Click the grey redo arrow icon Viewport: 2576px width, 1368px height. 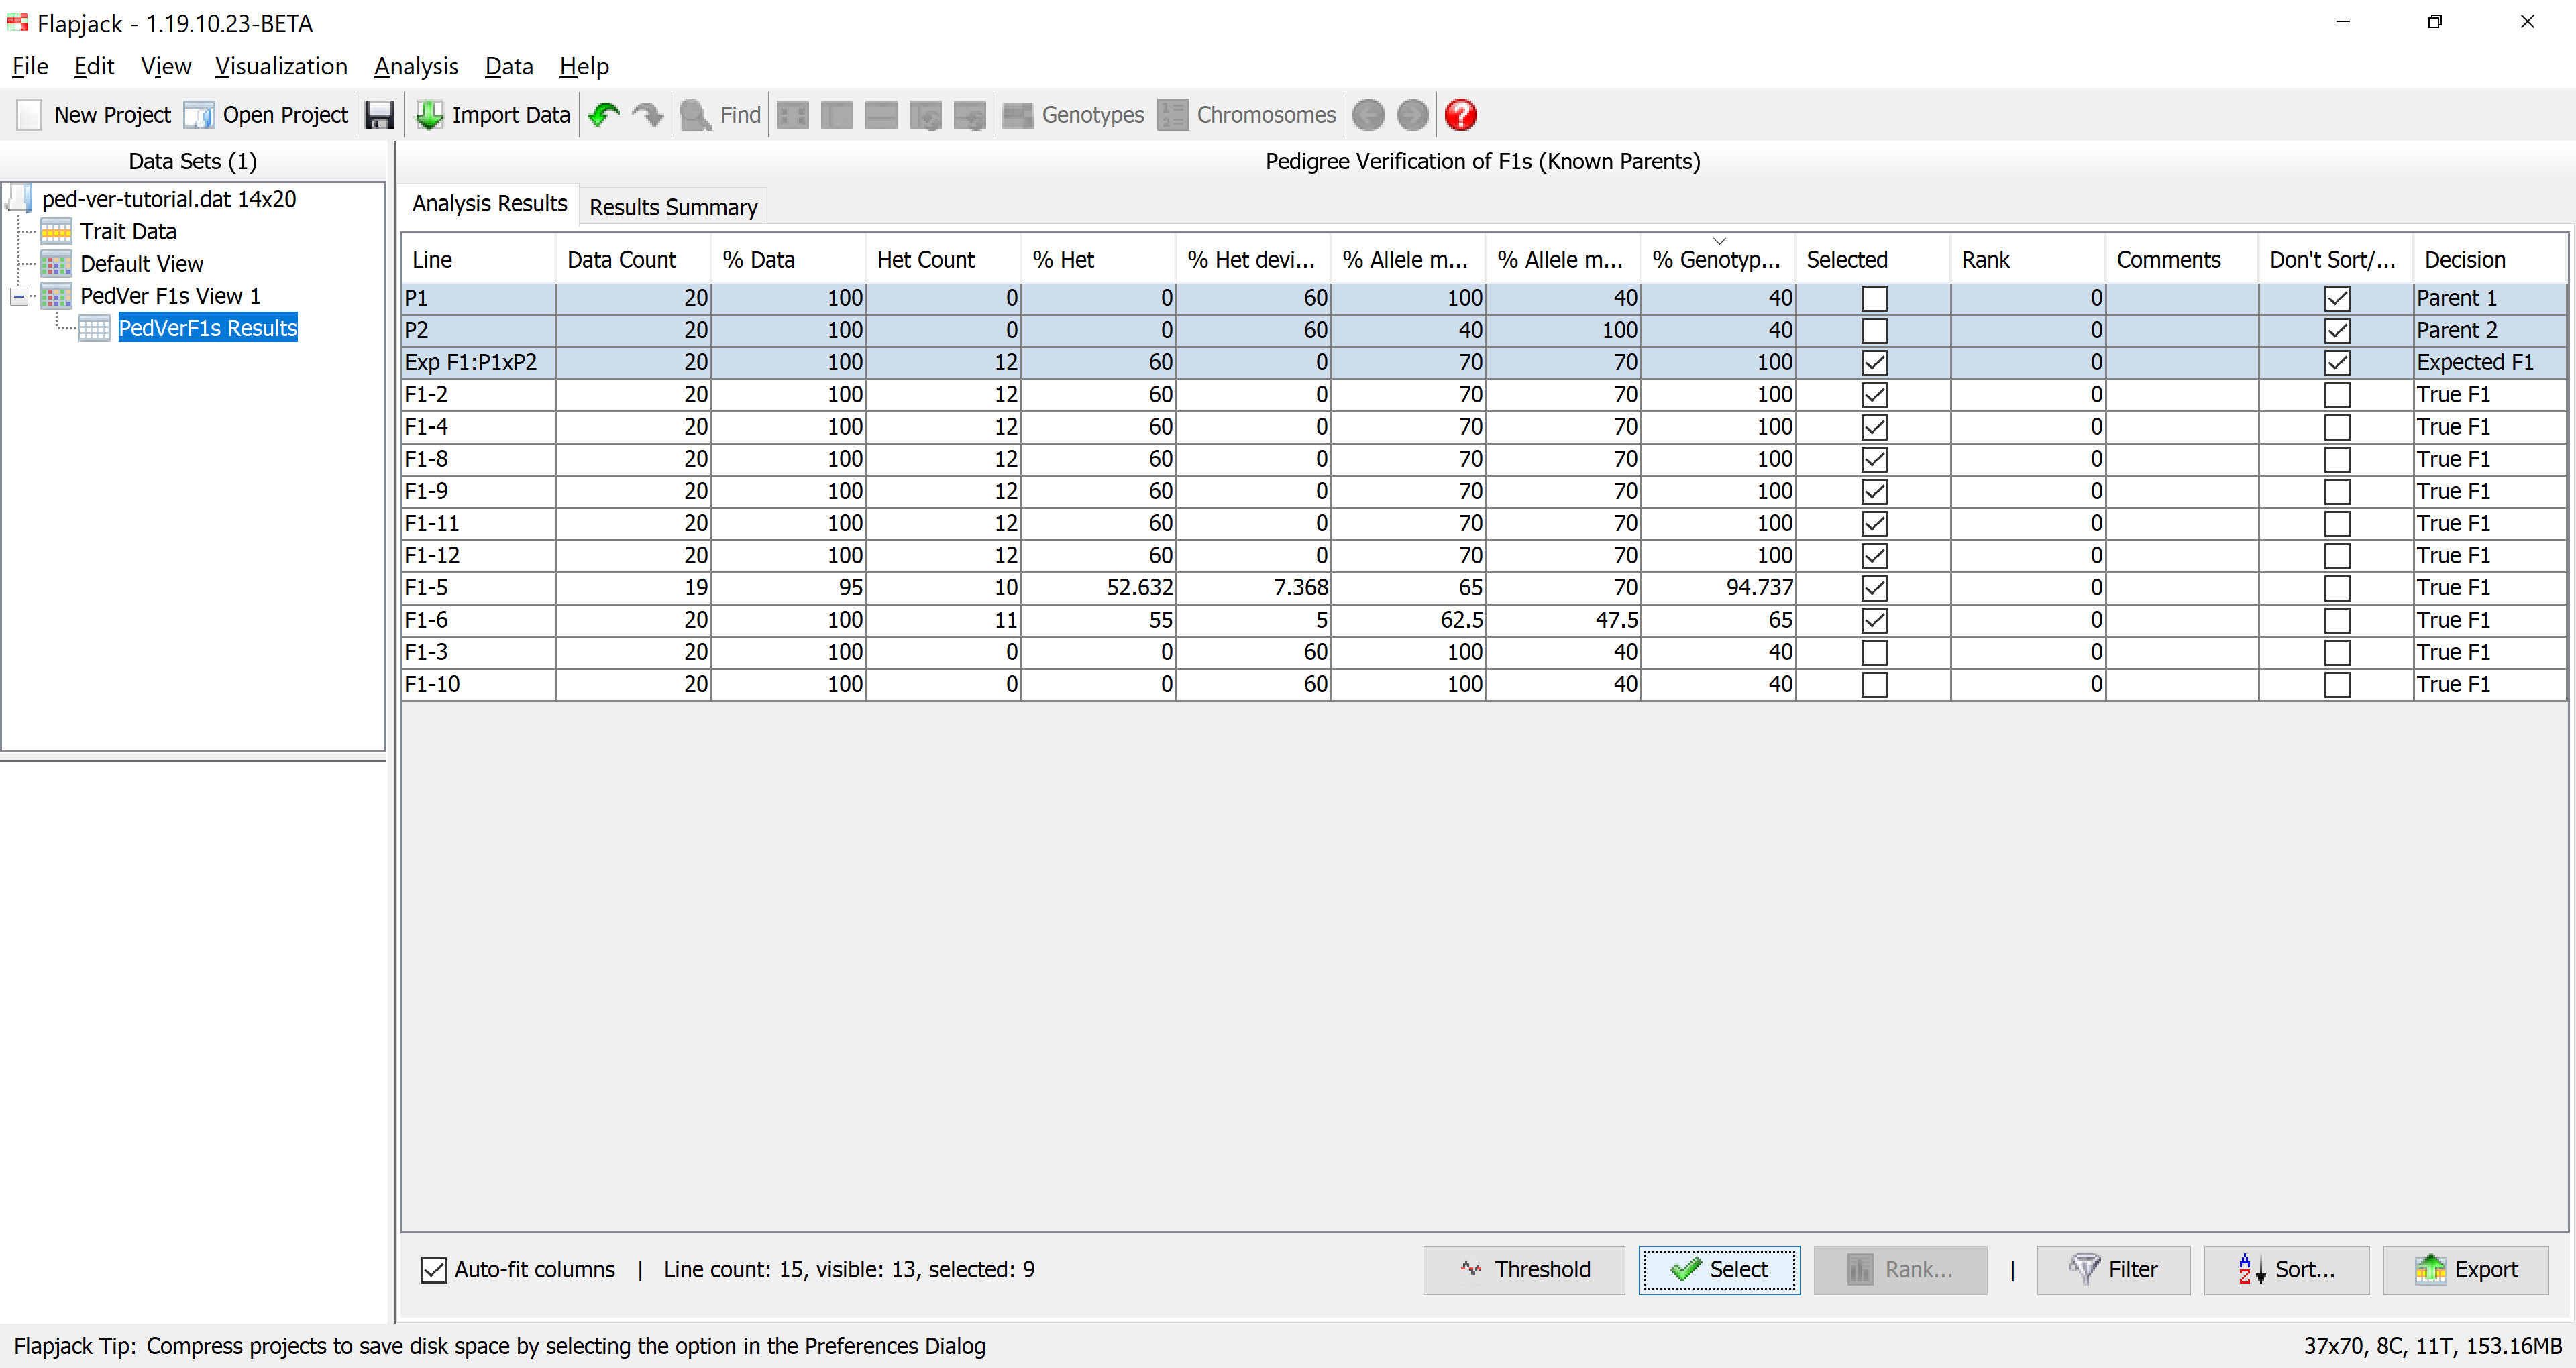point(648,115)
